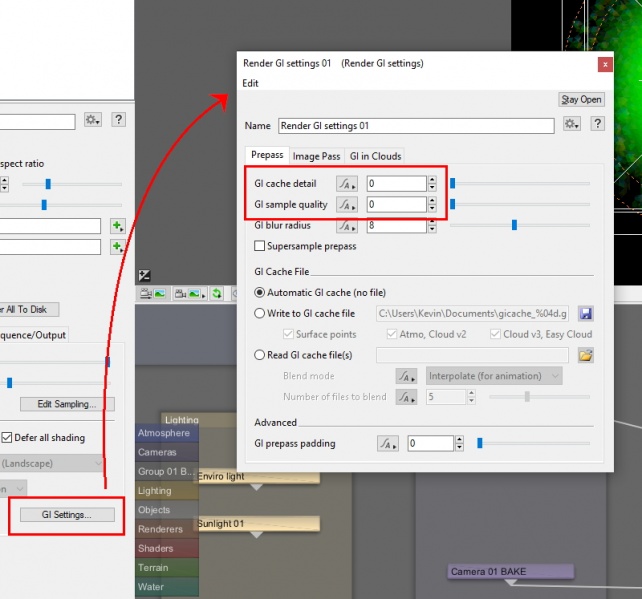Select the Atmosphere node category

tap(167, 433)
